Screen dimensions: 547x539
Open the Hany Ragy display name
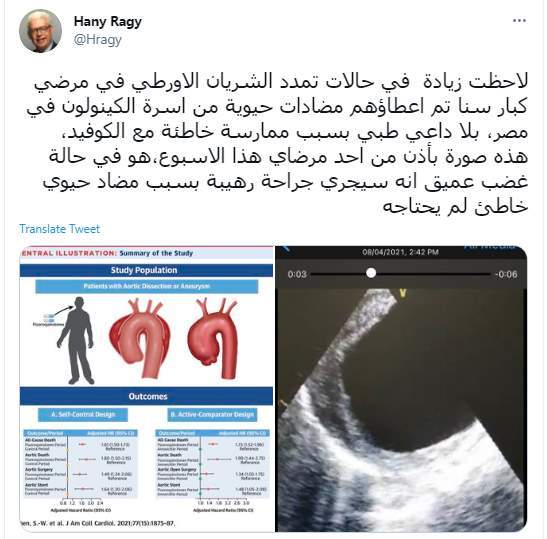107,22
